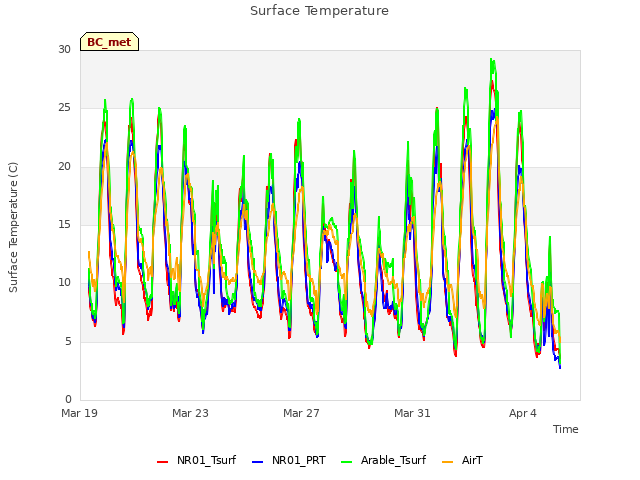Click the Mar 31 x-axis label
Image resolution: width=640 pixels, height=480 pixels.
point(412,413)
